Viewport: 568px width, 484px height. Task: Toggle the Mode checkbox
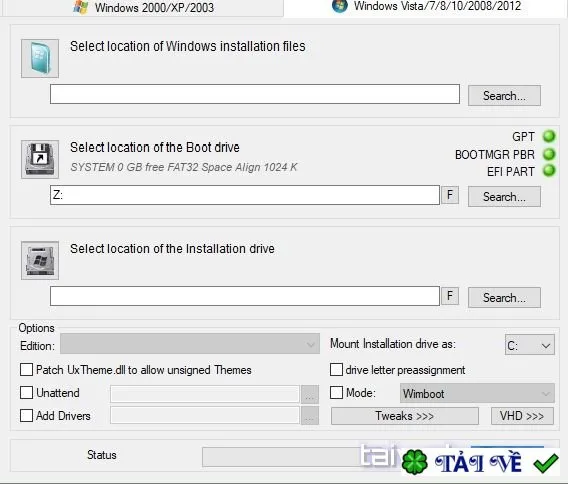(337, 393)
